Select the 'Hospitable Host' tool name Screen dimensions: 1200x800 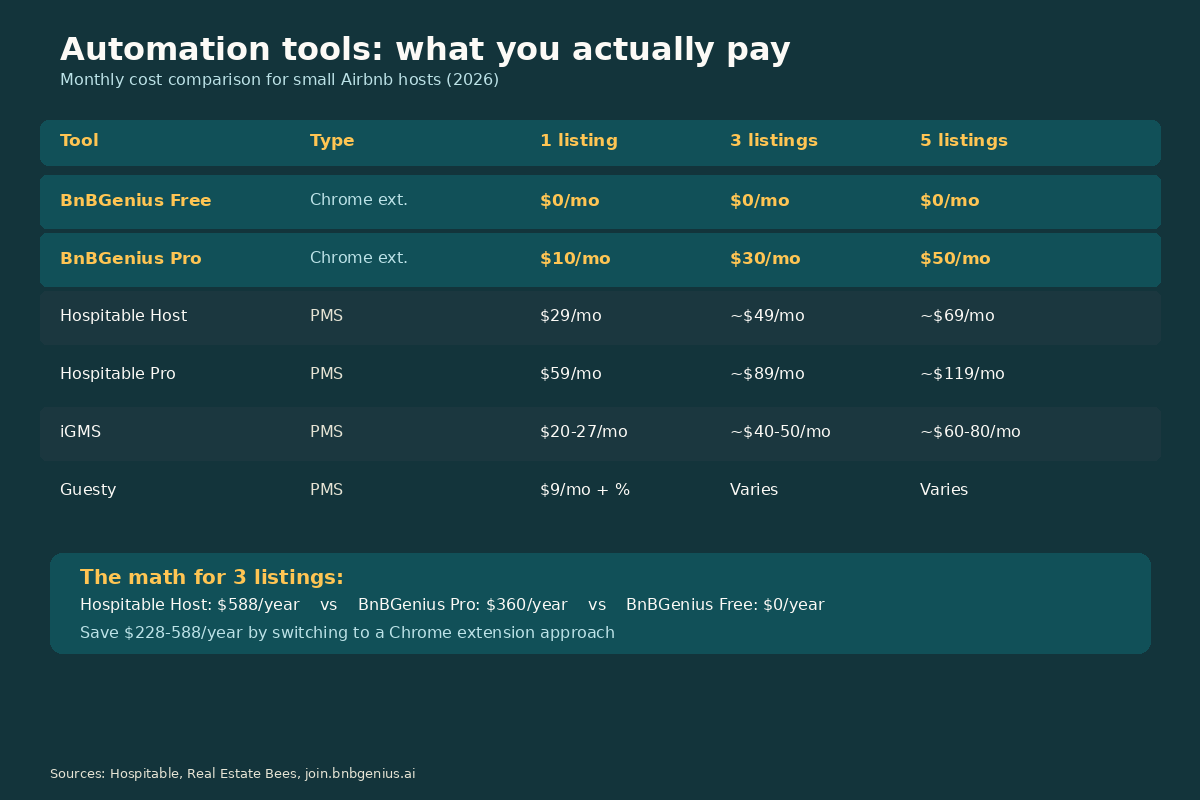click(x=123, y=316)
